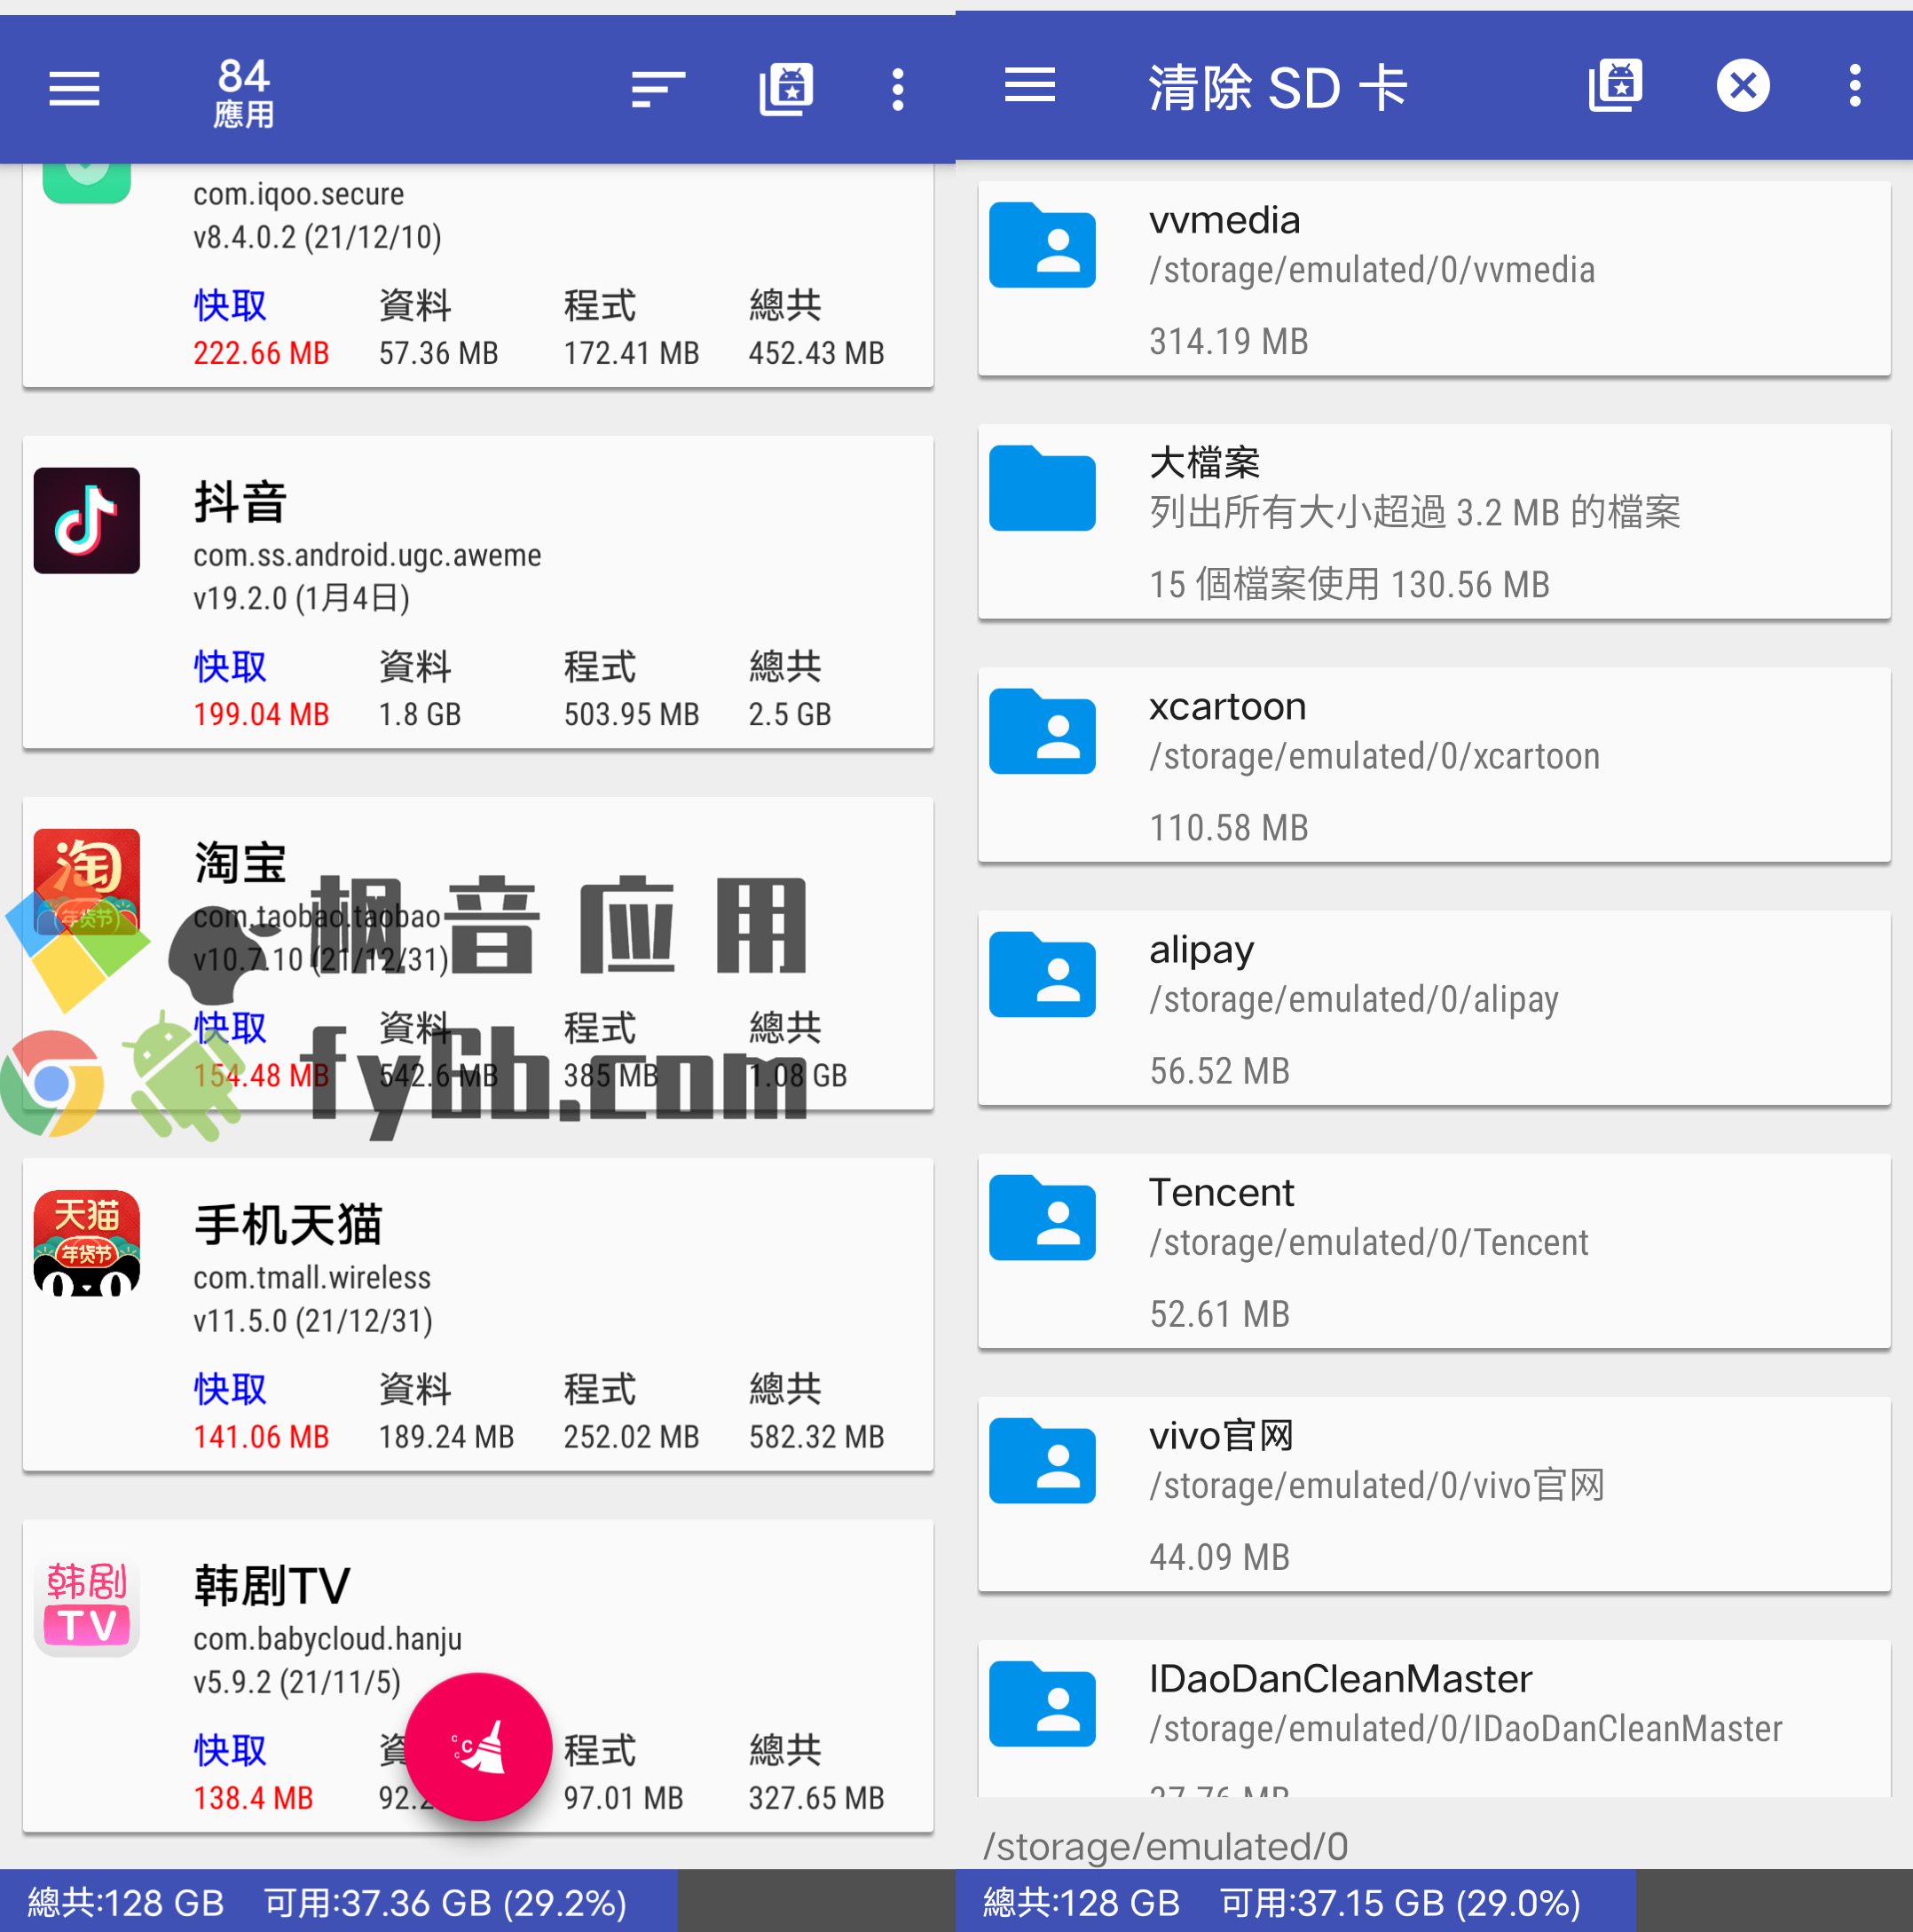Image resolution: width=1913 pixels, height=1932 pixels.
Task: Tap storage bar 可用:37.36 GB (29.2%)
Action: click(445, 1901)
